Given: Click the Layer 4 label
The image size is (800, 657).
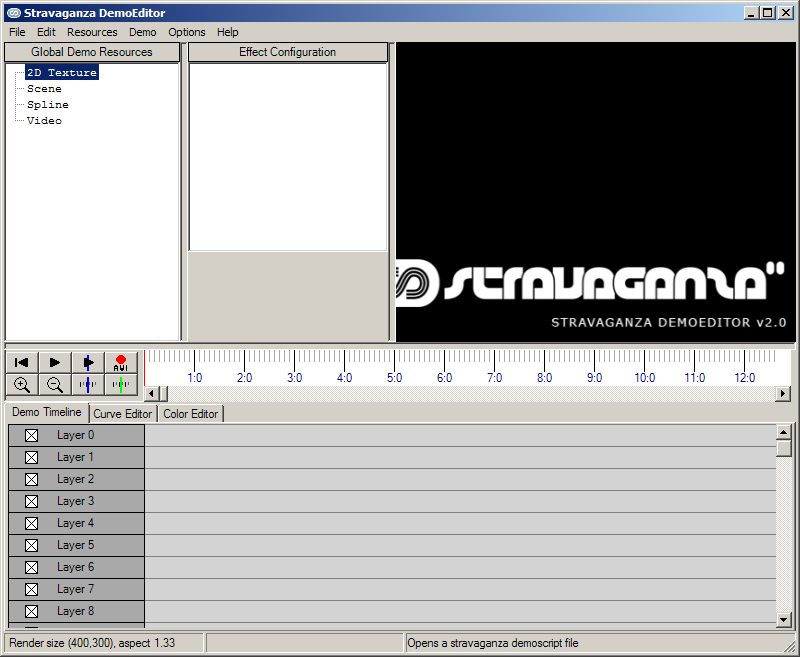Looking at the screenshot, I should click(76, 523).
